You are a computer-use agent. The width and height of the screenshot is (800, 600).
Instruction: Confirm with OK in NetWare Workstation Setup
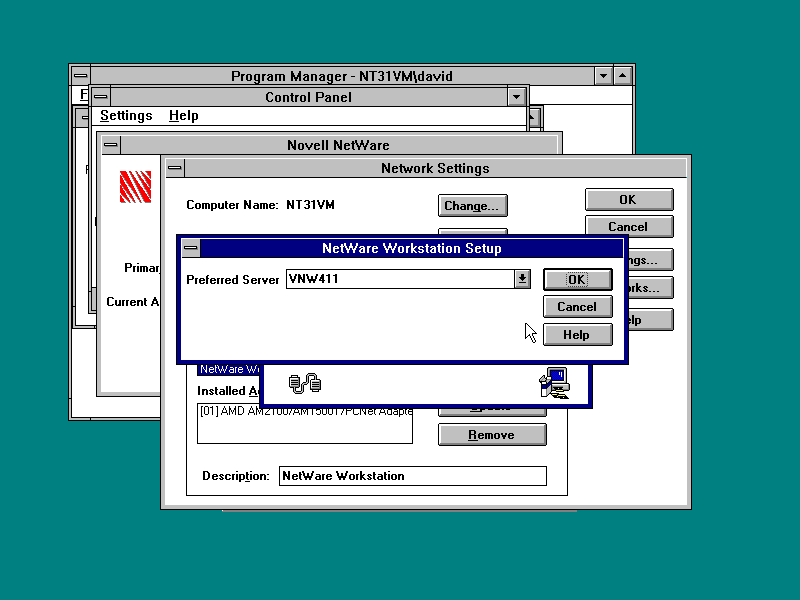578,280
